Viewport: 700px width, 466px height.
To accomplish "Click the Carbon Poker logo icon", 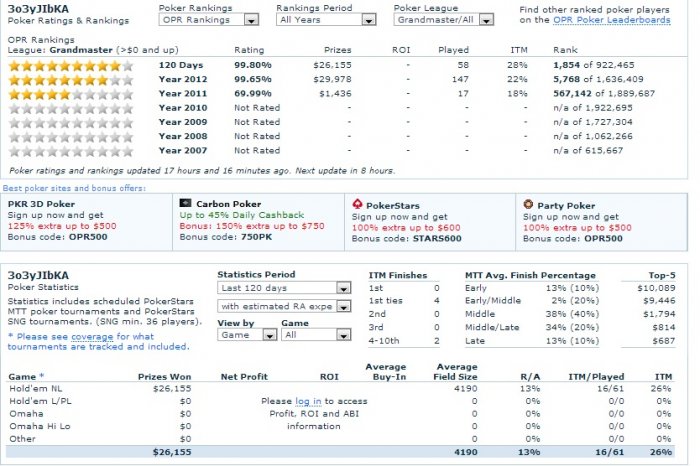I will [x=185, y=204].
